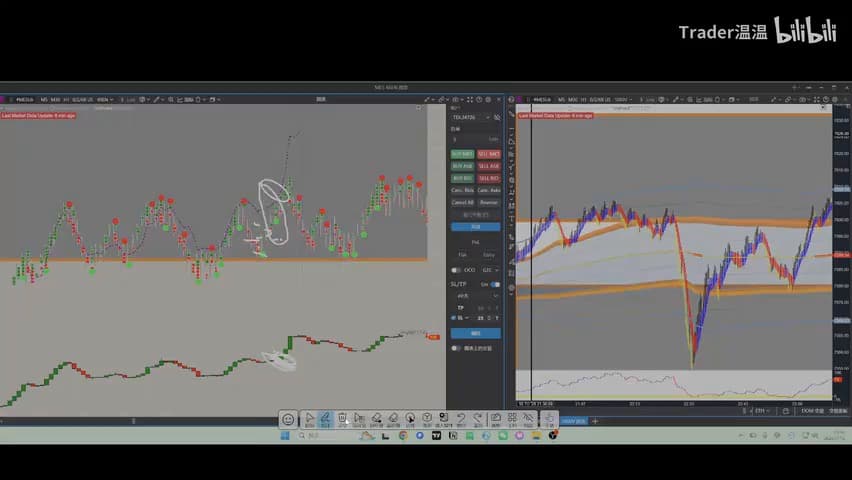852x480 pixels.
Task: Select the plain eraser tool in the annotation toolbar
Action: click(393, 419)
